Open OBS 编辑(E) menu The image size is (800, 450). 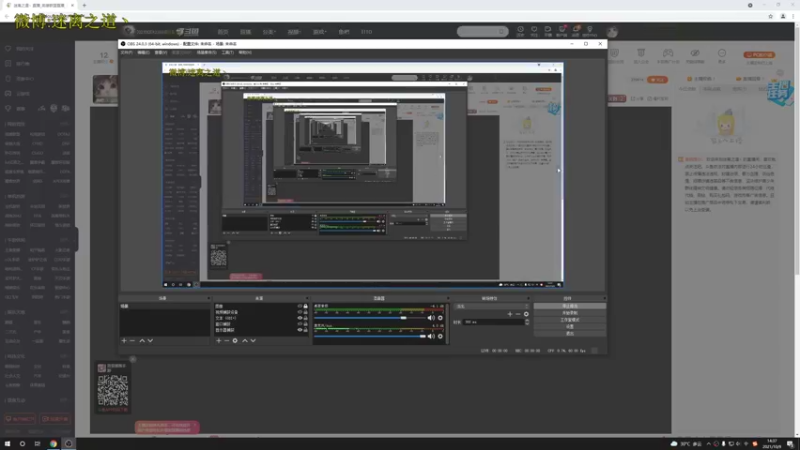[x=143, y=53]
